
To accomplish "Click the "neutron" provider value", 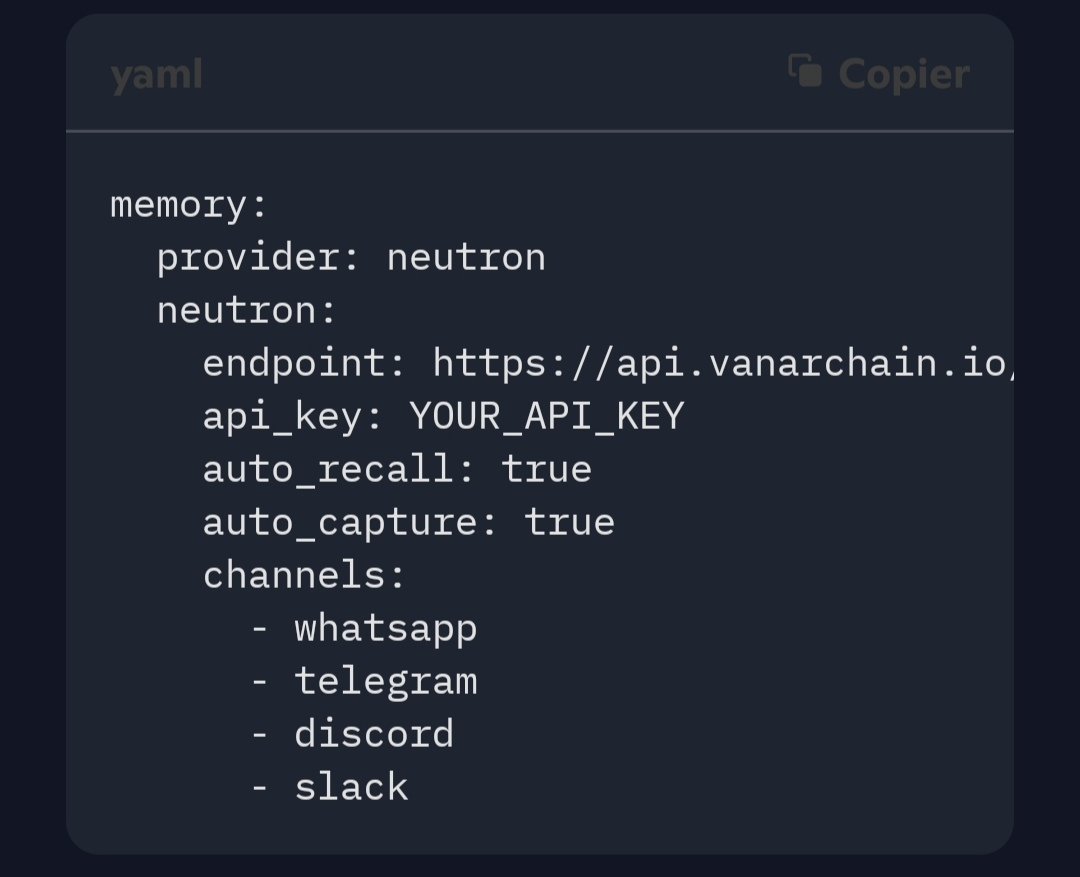I will pos(466,258).
